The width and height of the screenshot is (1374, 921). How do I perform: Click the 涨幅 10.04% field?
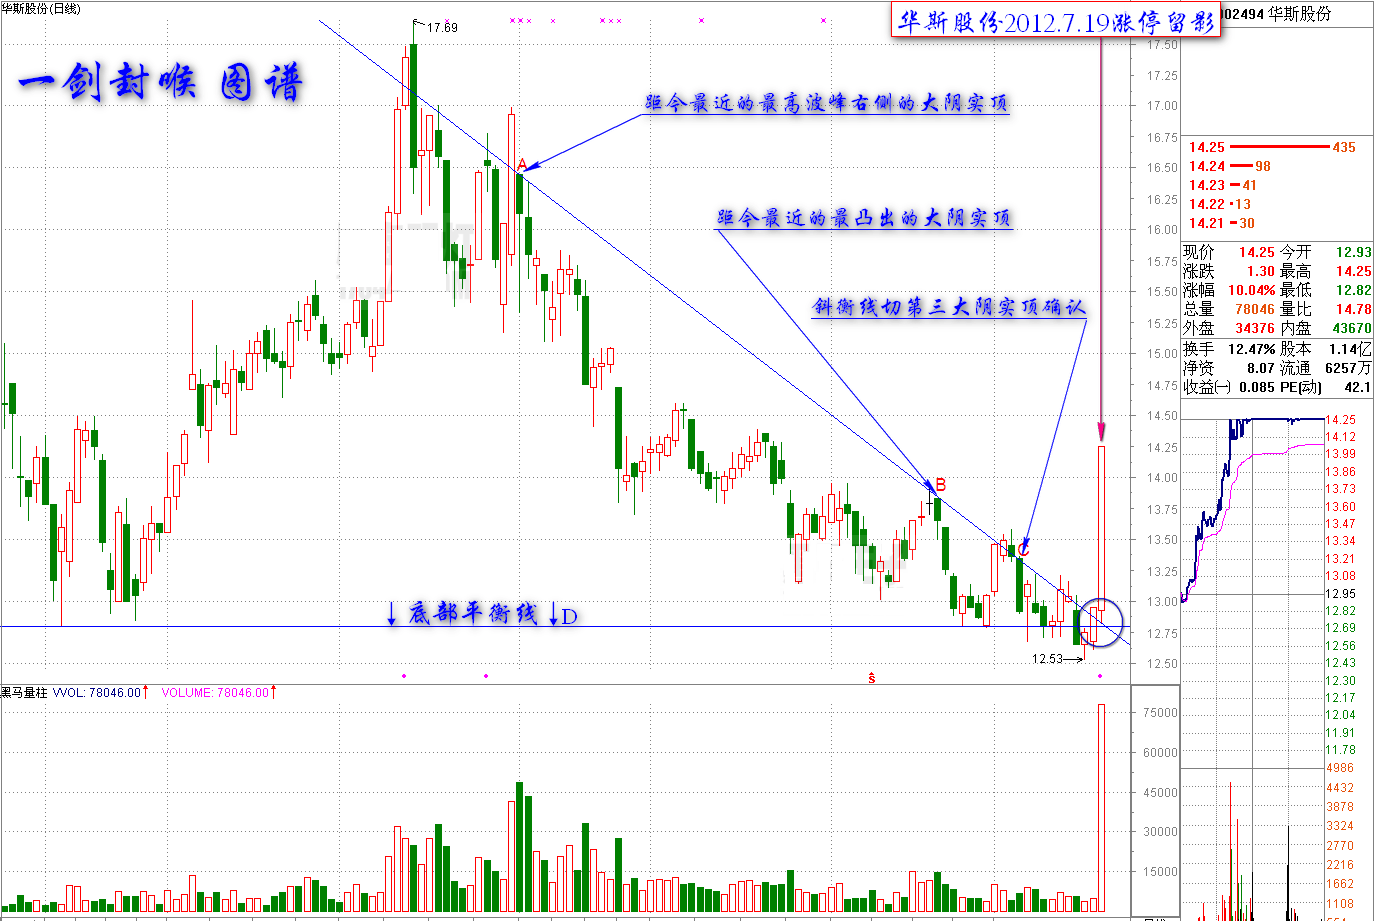[x=1229, y=290]
